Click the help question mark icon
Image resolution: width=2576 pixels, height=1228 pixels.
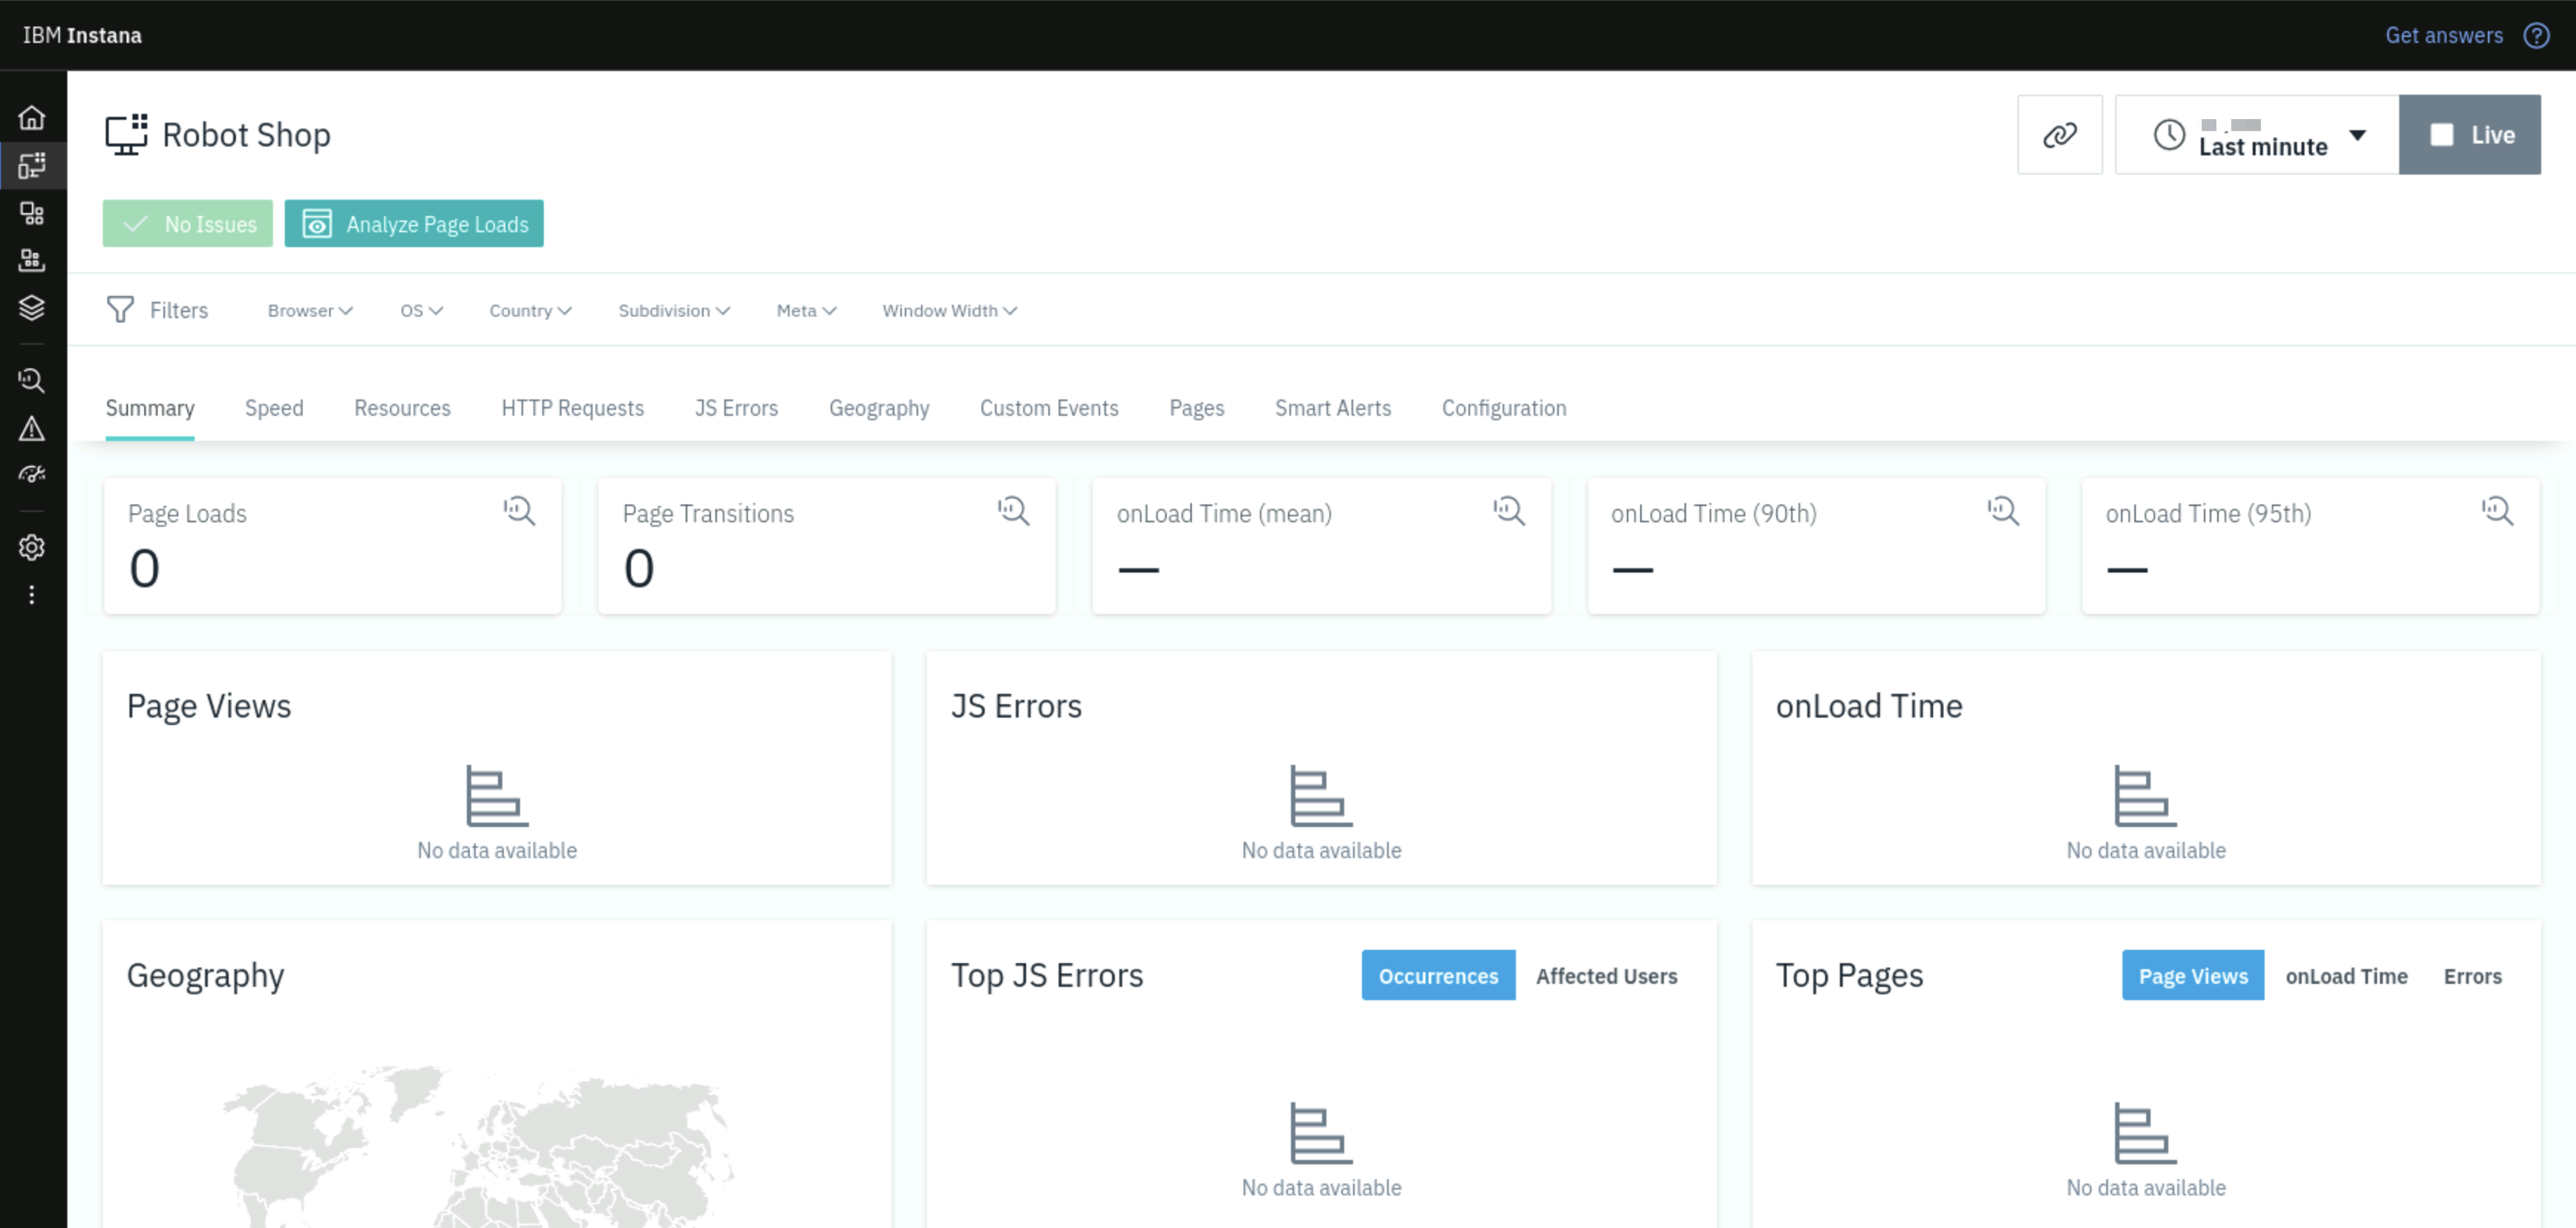click(2536, 35)
